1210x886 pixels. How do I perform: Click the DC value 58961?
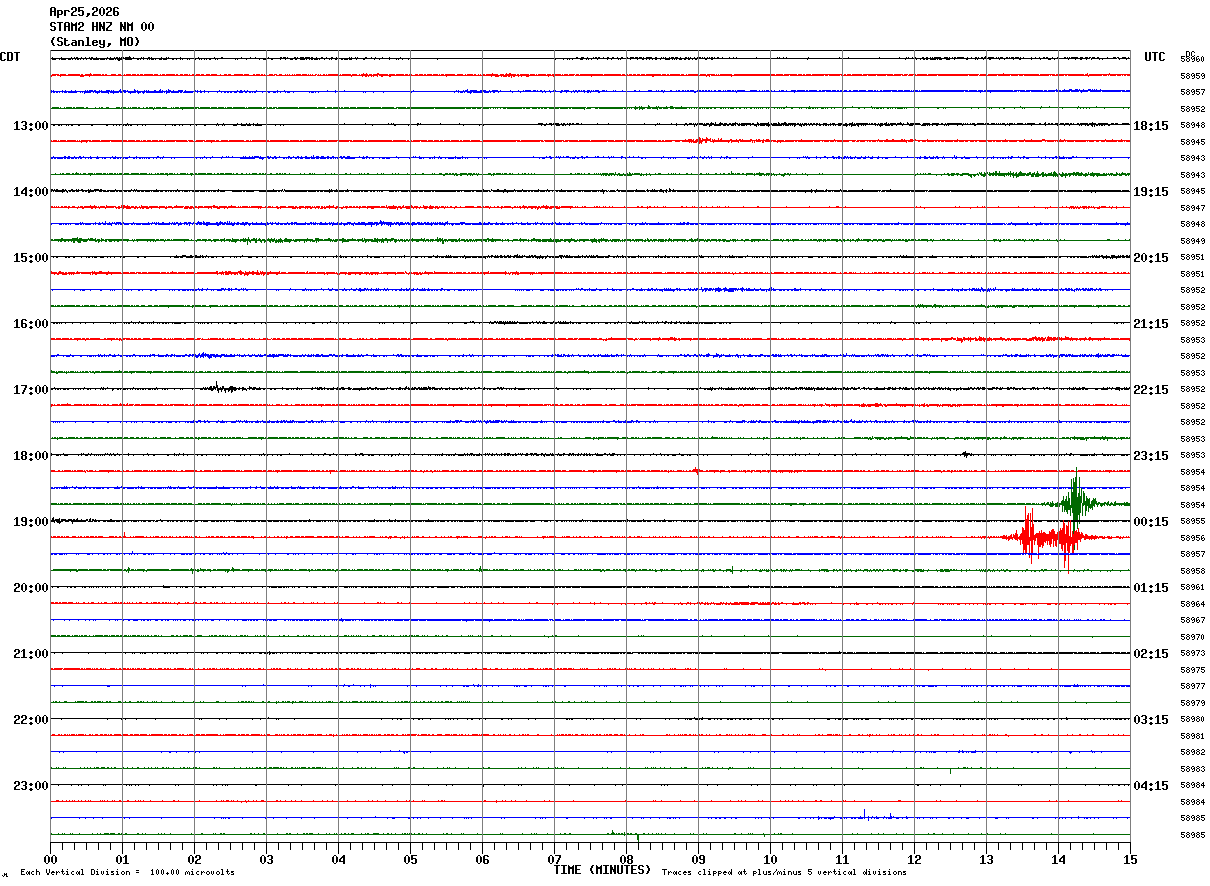pos(1192,588)
